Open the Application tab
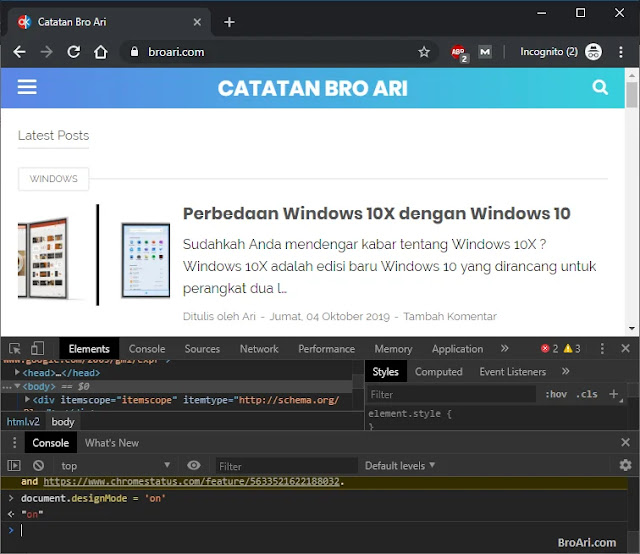The image size is (640, 554). click(x=457, y=349)
